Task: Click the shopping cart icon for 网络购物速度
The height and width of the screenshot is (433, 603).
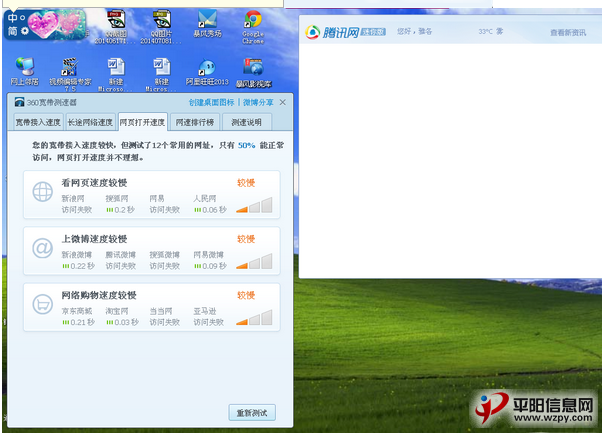Action: [x=42, y=304]
